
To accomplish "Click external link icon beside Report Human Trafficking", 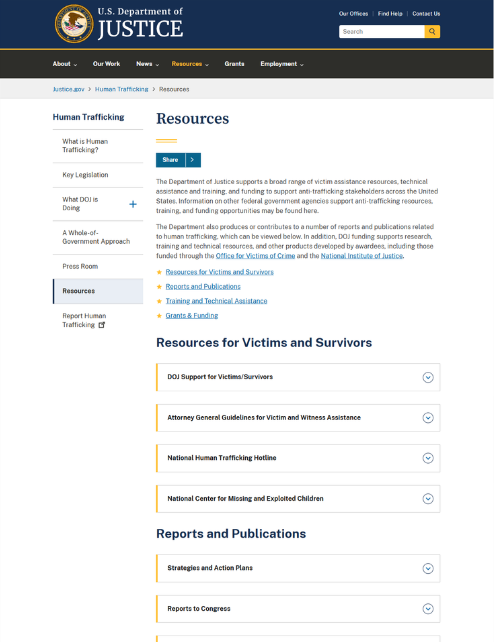I will coord(102,325).
